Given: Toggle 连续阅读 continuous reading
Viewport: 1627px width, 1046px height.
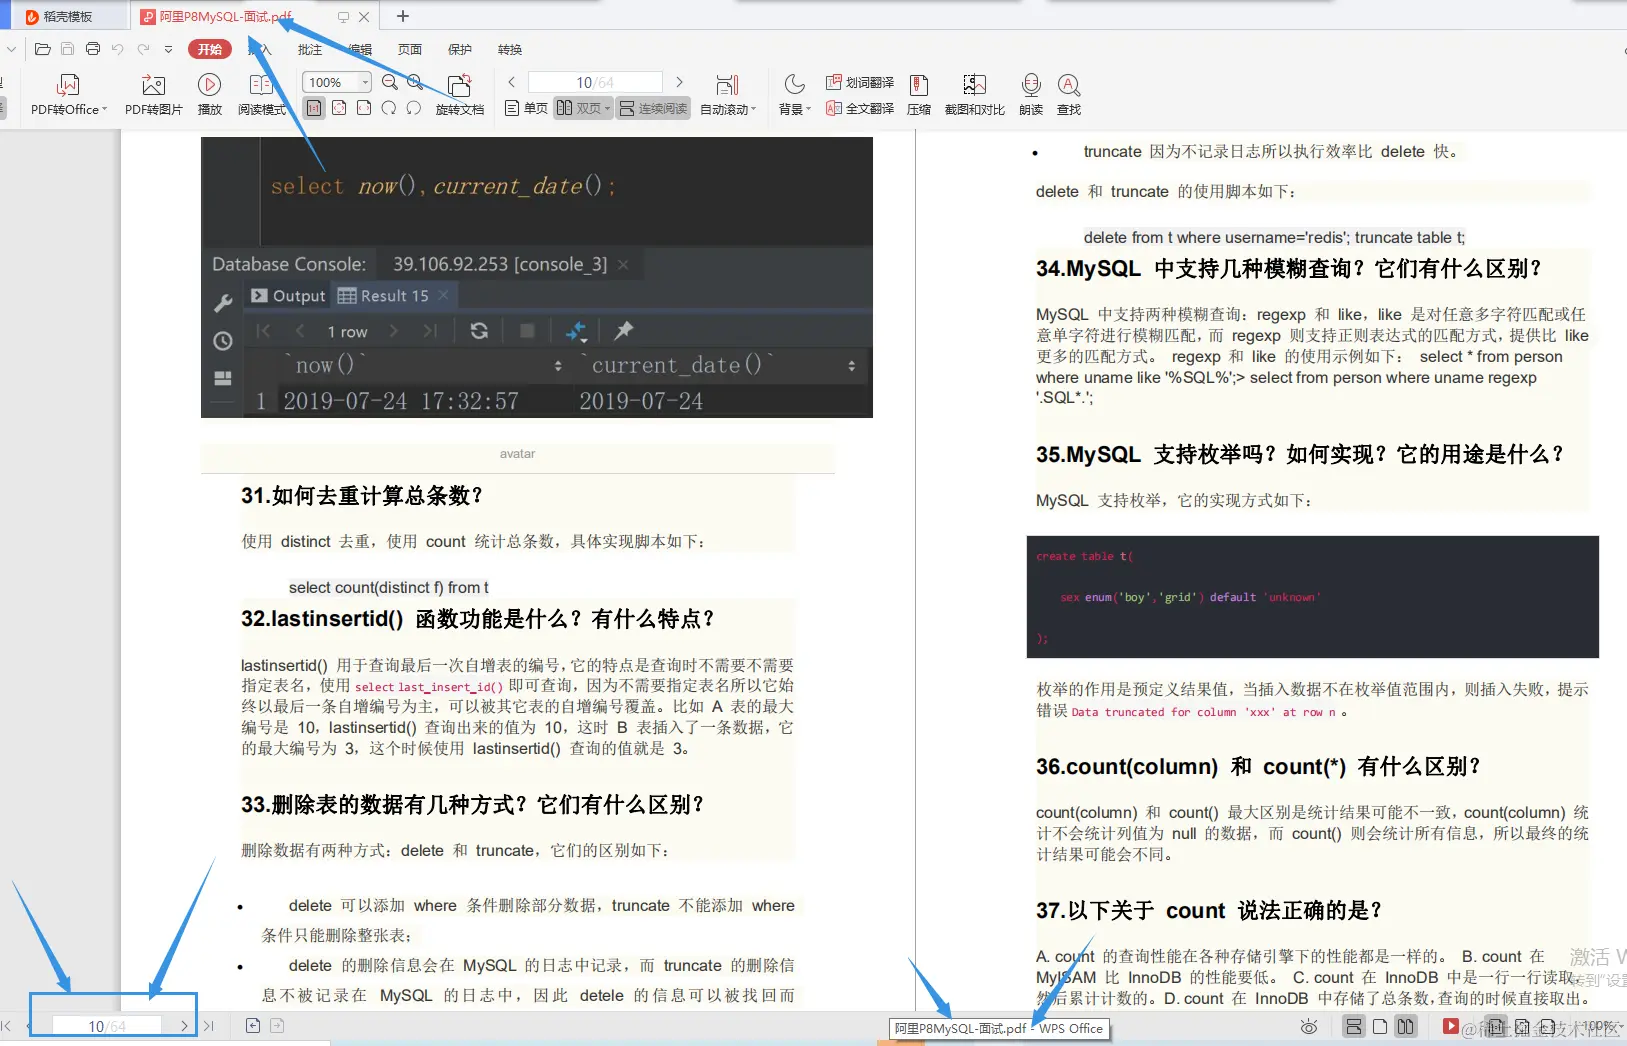Looking at the screenshot, I should tap(654, 108).
